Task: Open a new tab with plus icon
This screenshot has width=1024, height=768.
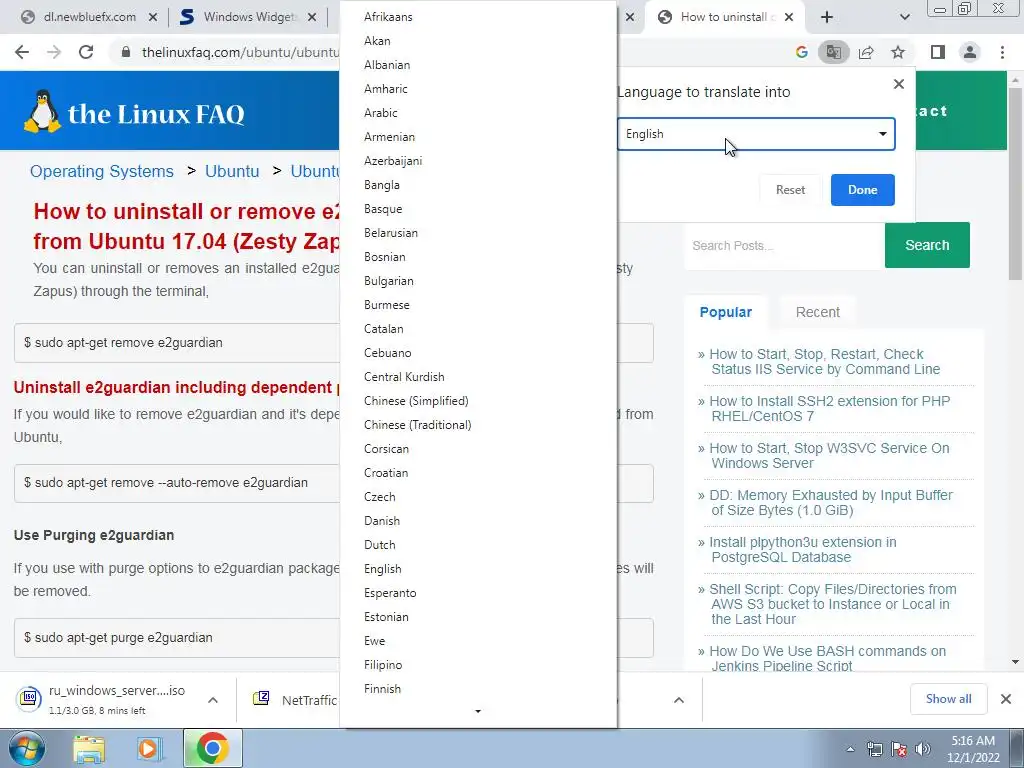Action: tap(827, 17)
